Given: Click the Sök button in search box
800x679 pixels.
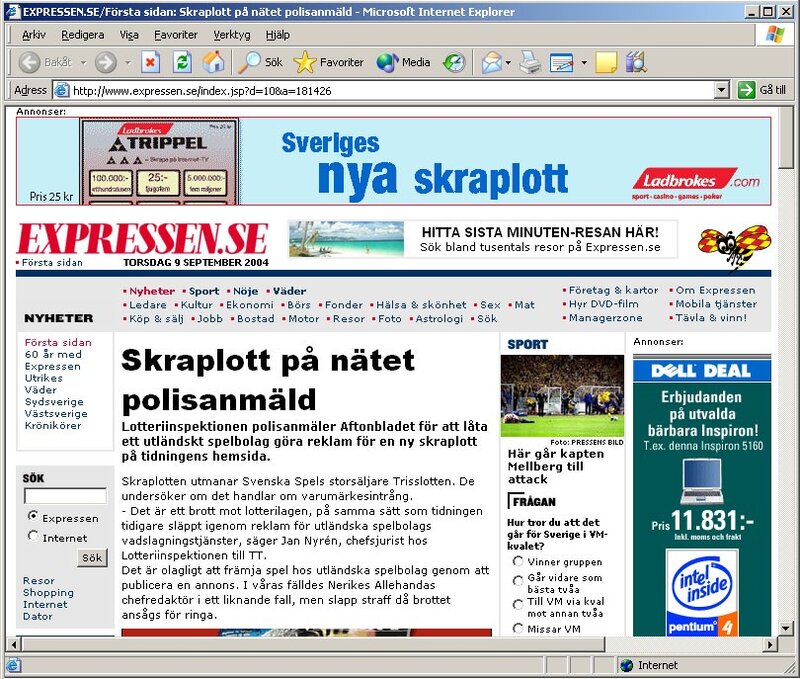Looking at the screenshot, I should [x=92, y=558].
